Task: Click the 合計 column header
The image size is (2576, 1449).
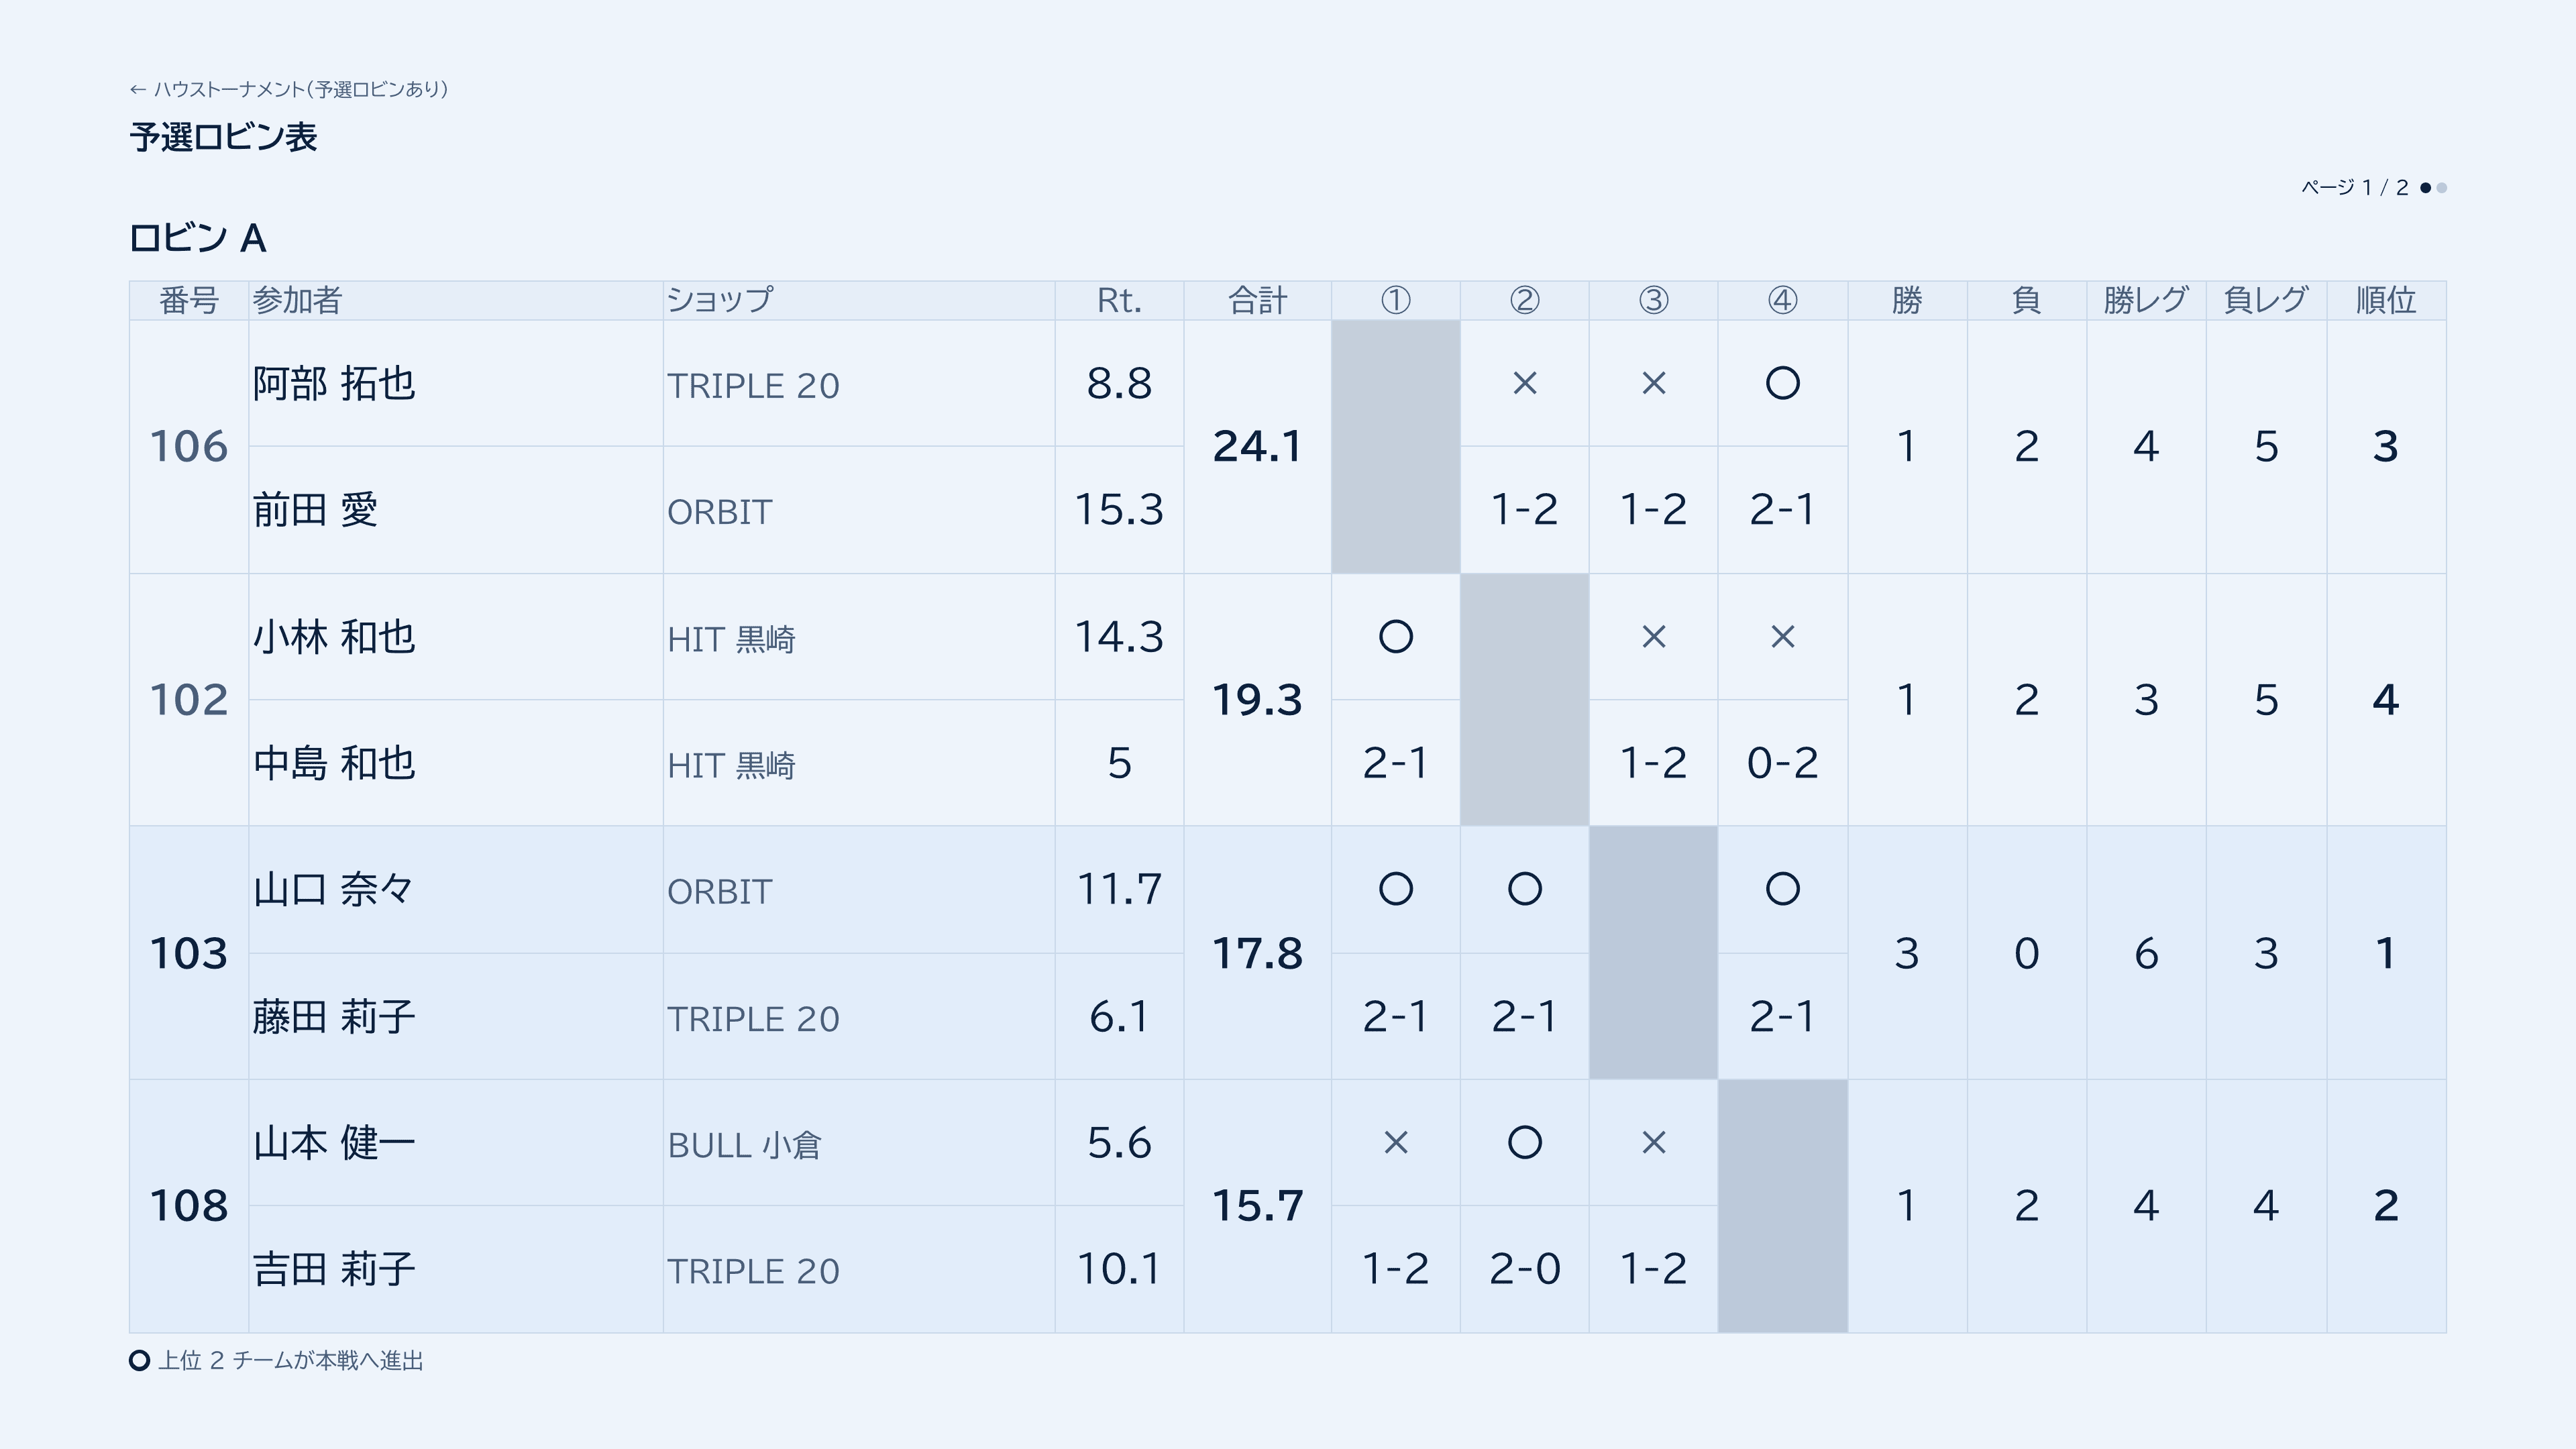Action: pos(1257,300)
